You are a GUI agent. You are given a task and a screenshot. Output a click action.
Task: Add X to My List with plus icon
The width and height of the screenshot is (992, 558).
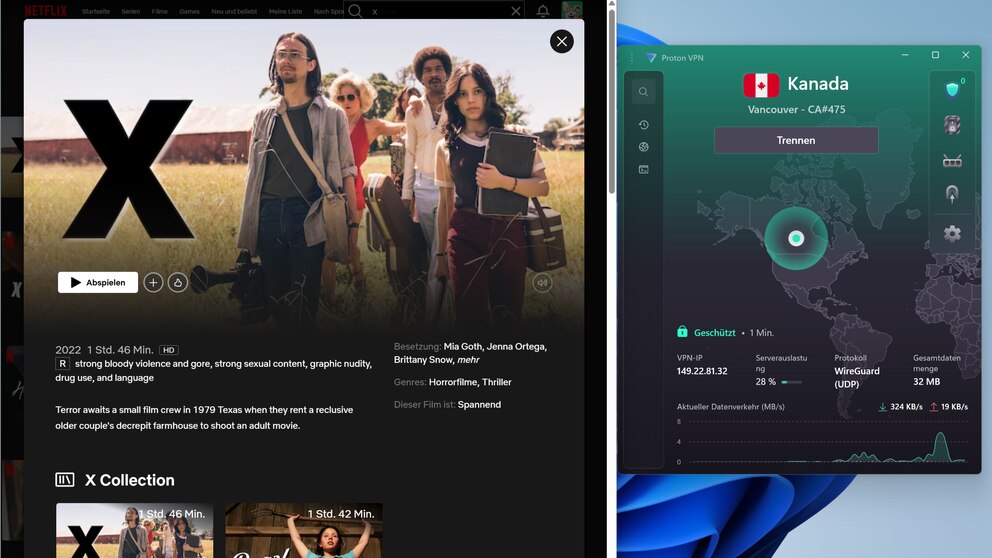153,283
